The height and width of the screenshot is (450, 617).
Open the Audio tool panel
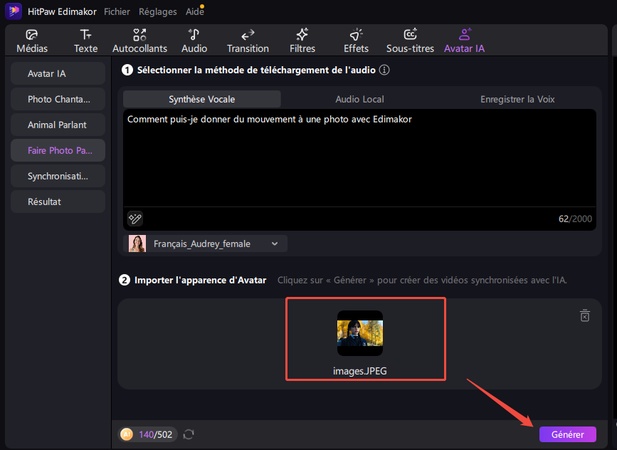(x=194, y=40)
